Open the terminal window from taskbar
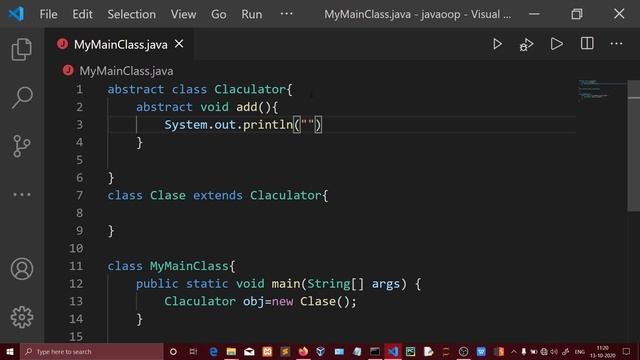The height and width of the screenshot is (360, 640). [x=375, y=351]
